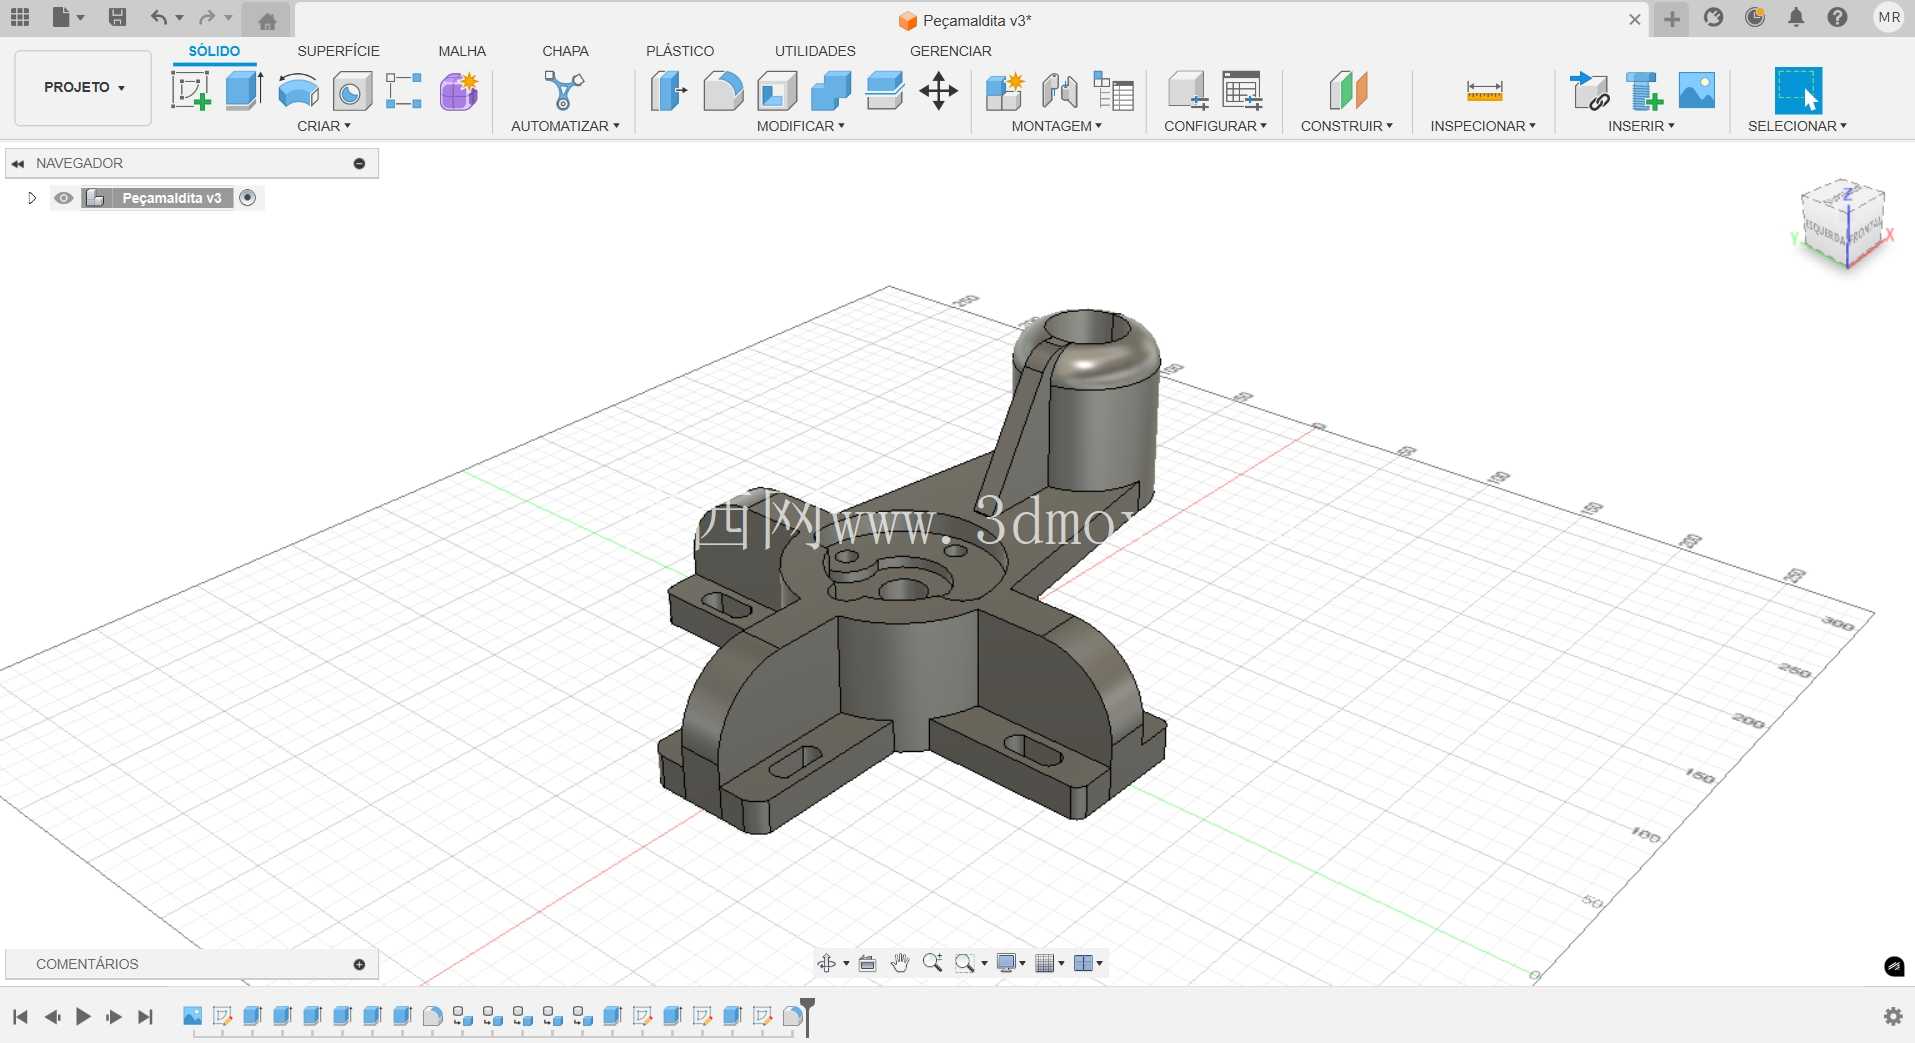Click the Automate fork icon
The width and height of the screenshot is (1915, 1043).
pos(564,91)
